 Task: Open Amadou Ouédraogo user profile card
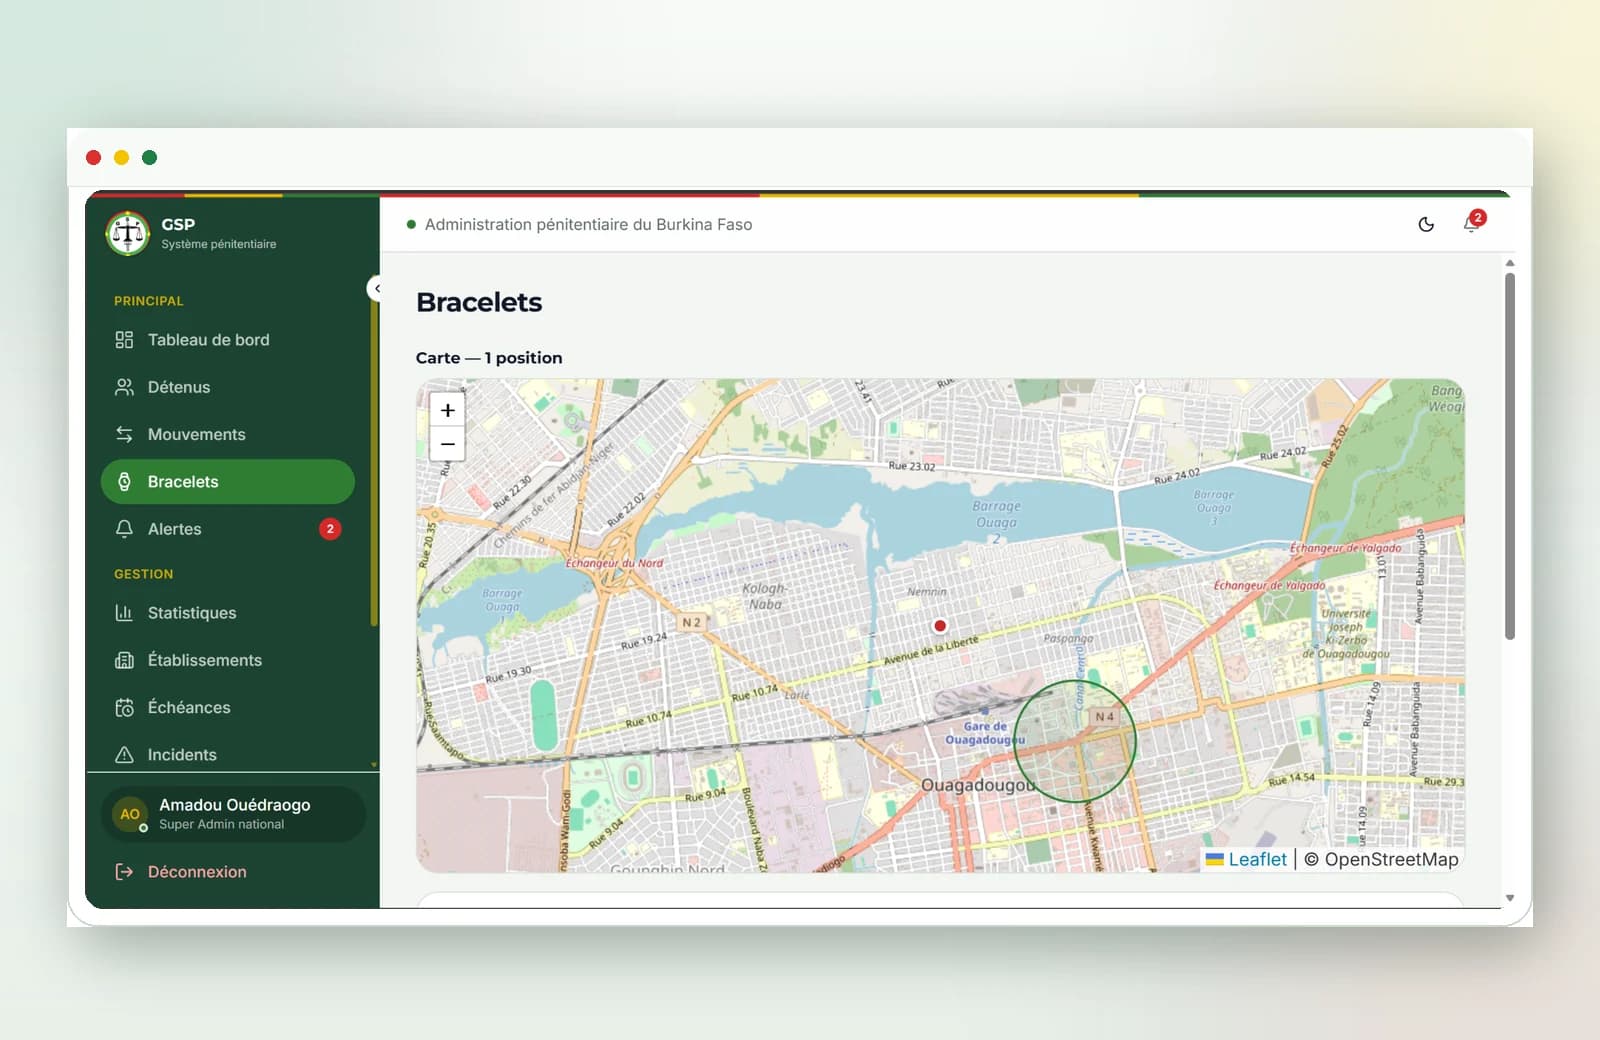click(233, 814)
